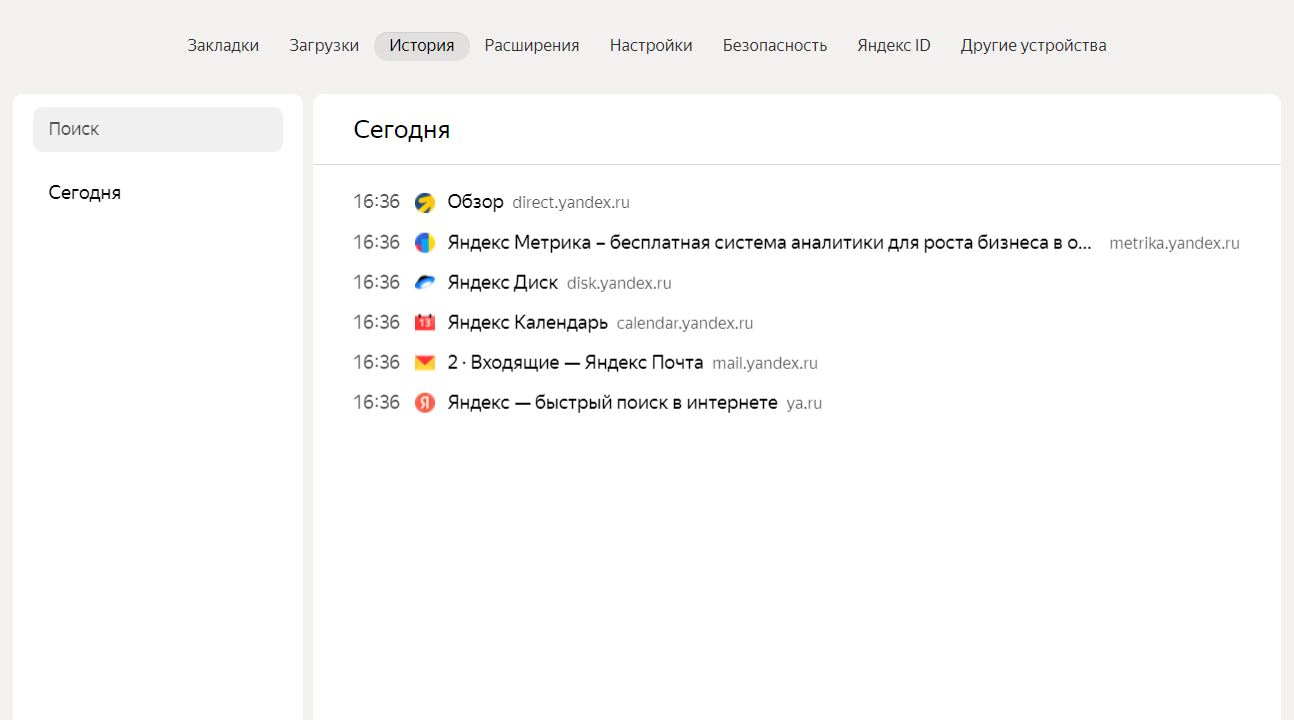1294x720 pixels.
Task: Click the Поиск search field
Action: tap(157, 128)
